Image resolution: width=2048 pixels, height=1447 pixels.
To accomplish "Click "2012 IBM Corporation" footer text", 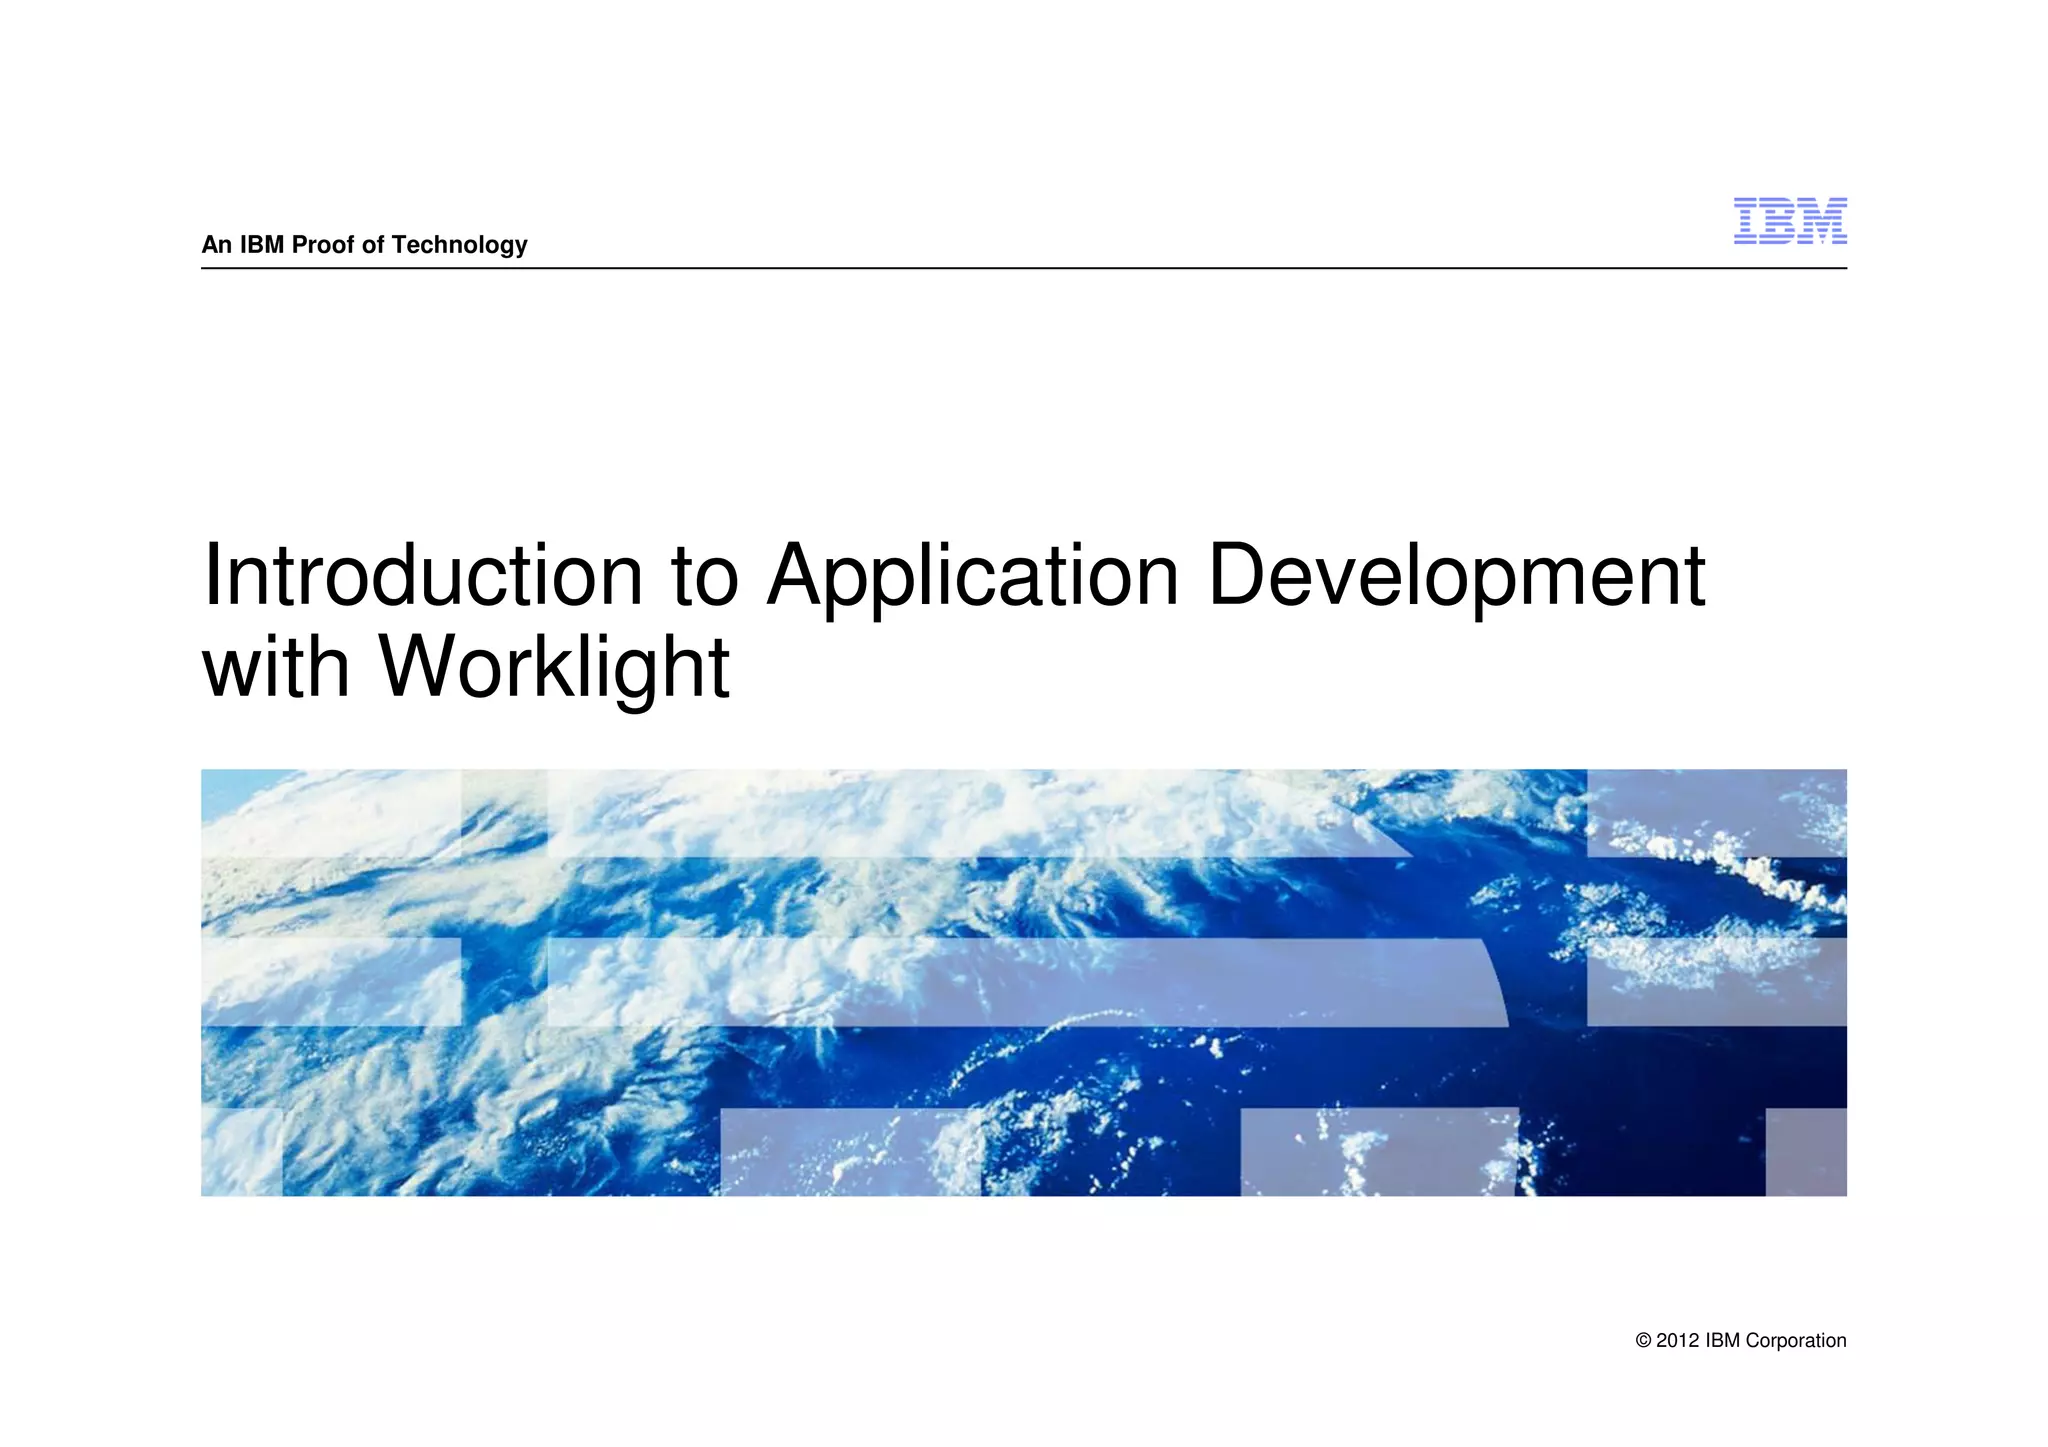I will tap(1750, 1341).
